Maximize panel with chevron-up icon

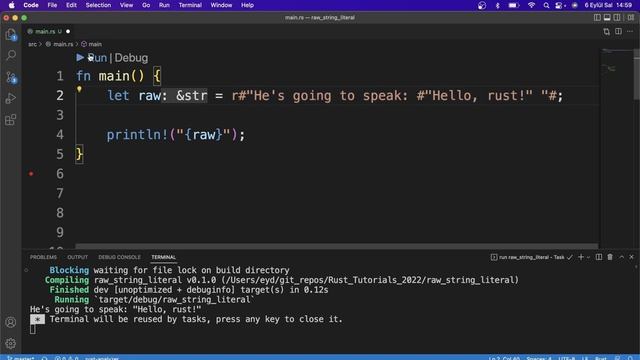[622, 257]
